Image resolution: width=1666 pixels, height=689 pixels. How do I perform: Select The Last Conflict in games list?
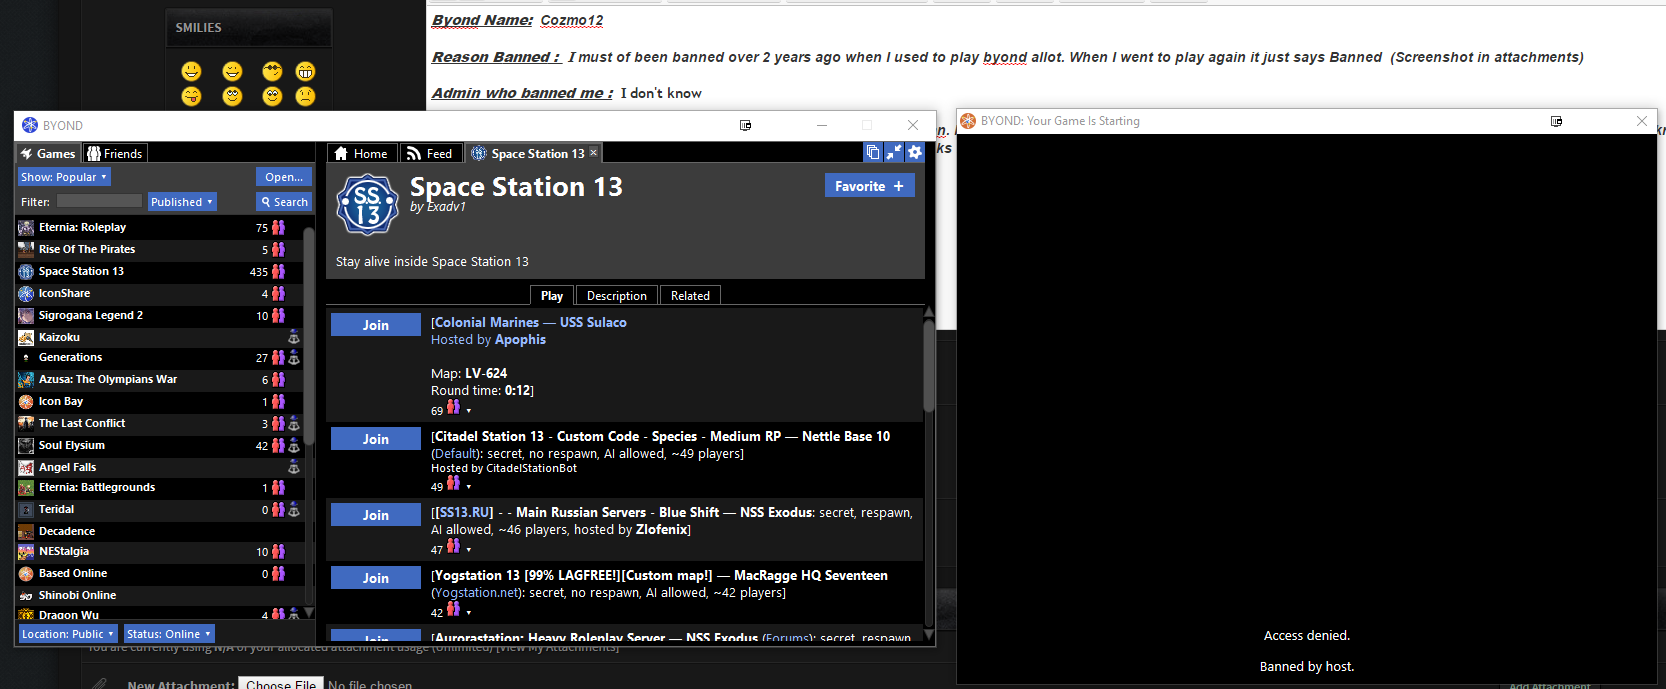click(160, 424)
